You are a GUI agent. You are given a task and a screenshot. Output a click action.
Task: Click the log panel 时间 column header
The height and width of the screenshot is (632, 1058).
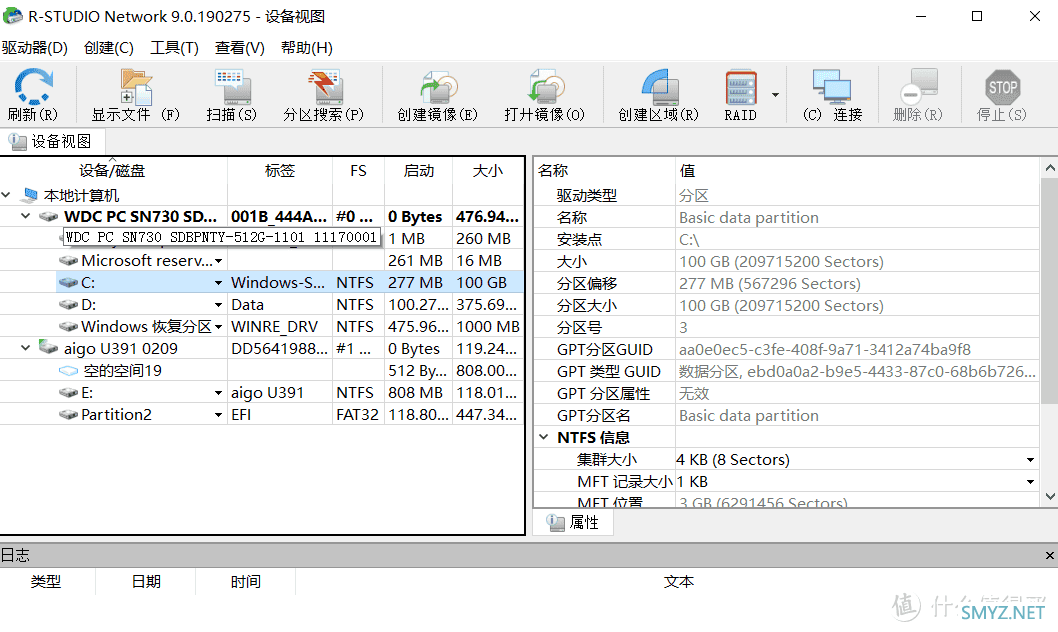point(246,581)
